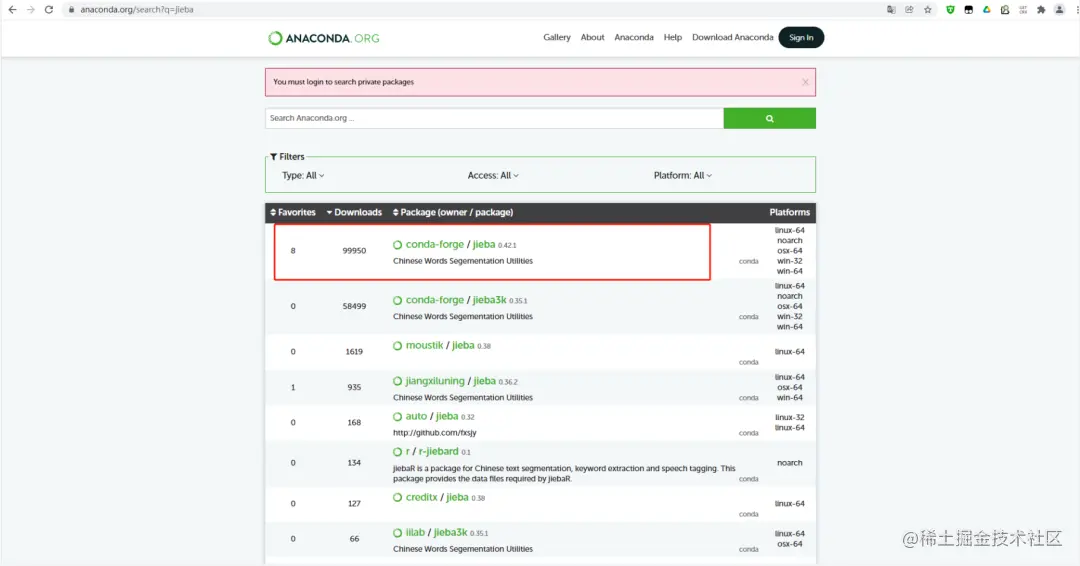Click the Platforms column header
The width and height of the screenshot is (1080, 566).
click(789, 212)
